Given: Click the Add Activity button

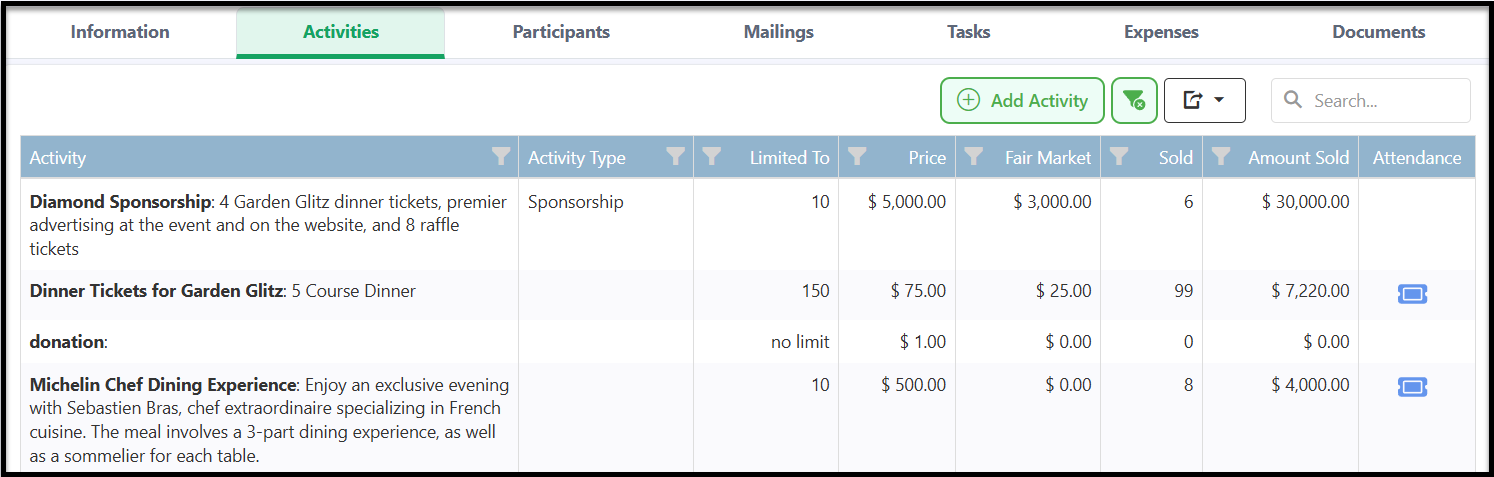Looking at the screenshot, I should pyautogui.click(x=1022, y=100).
